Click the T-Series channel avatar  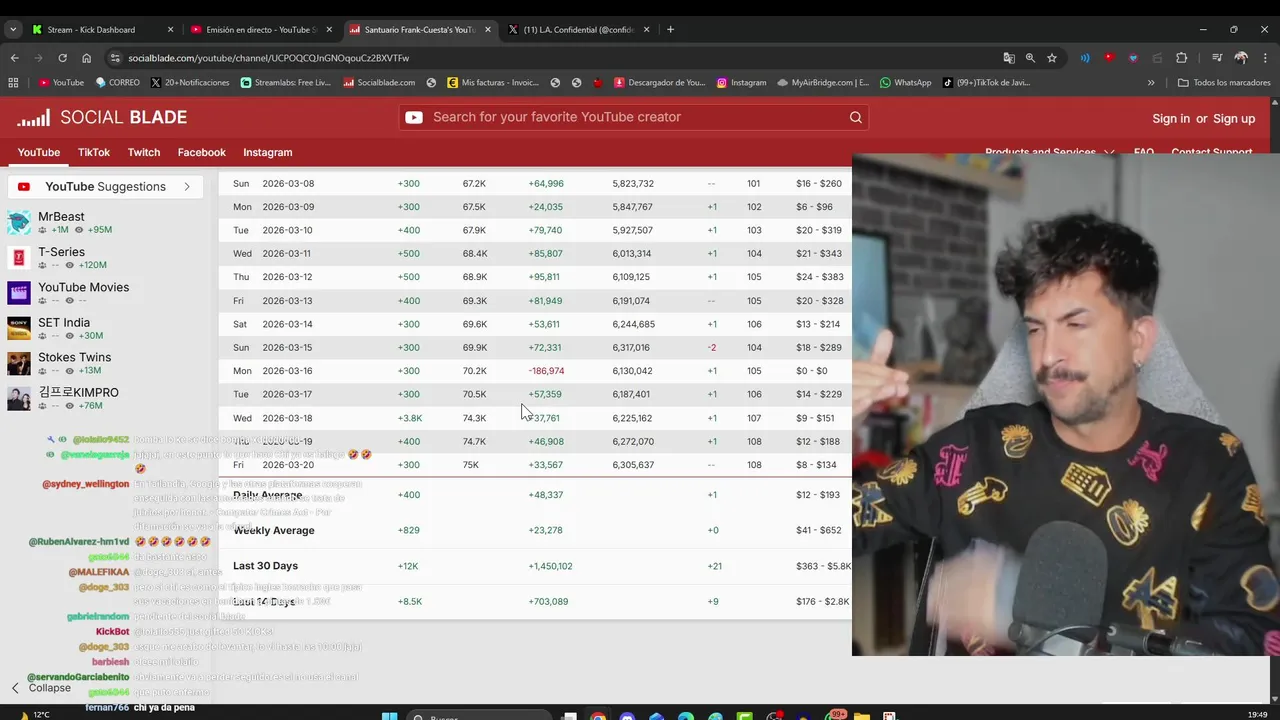[x=19, y=258]
